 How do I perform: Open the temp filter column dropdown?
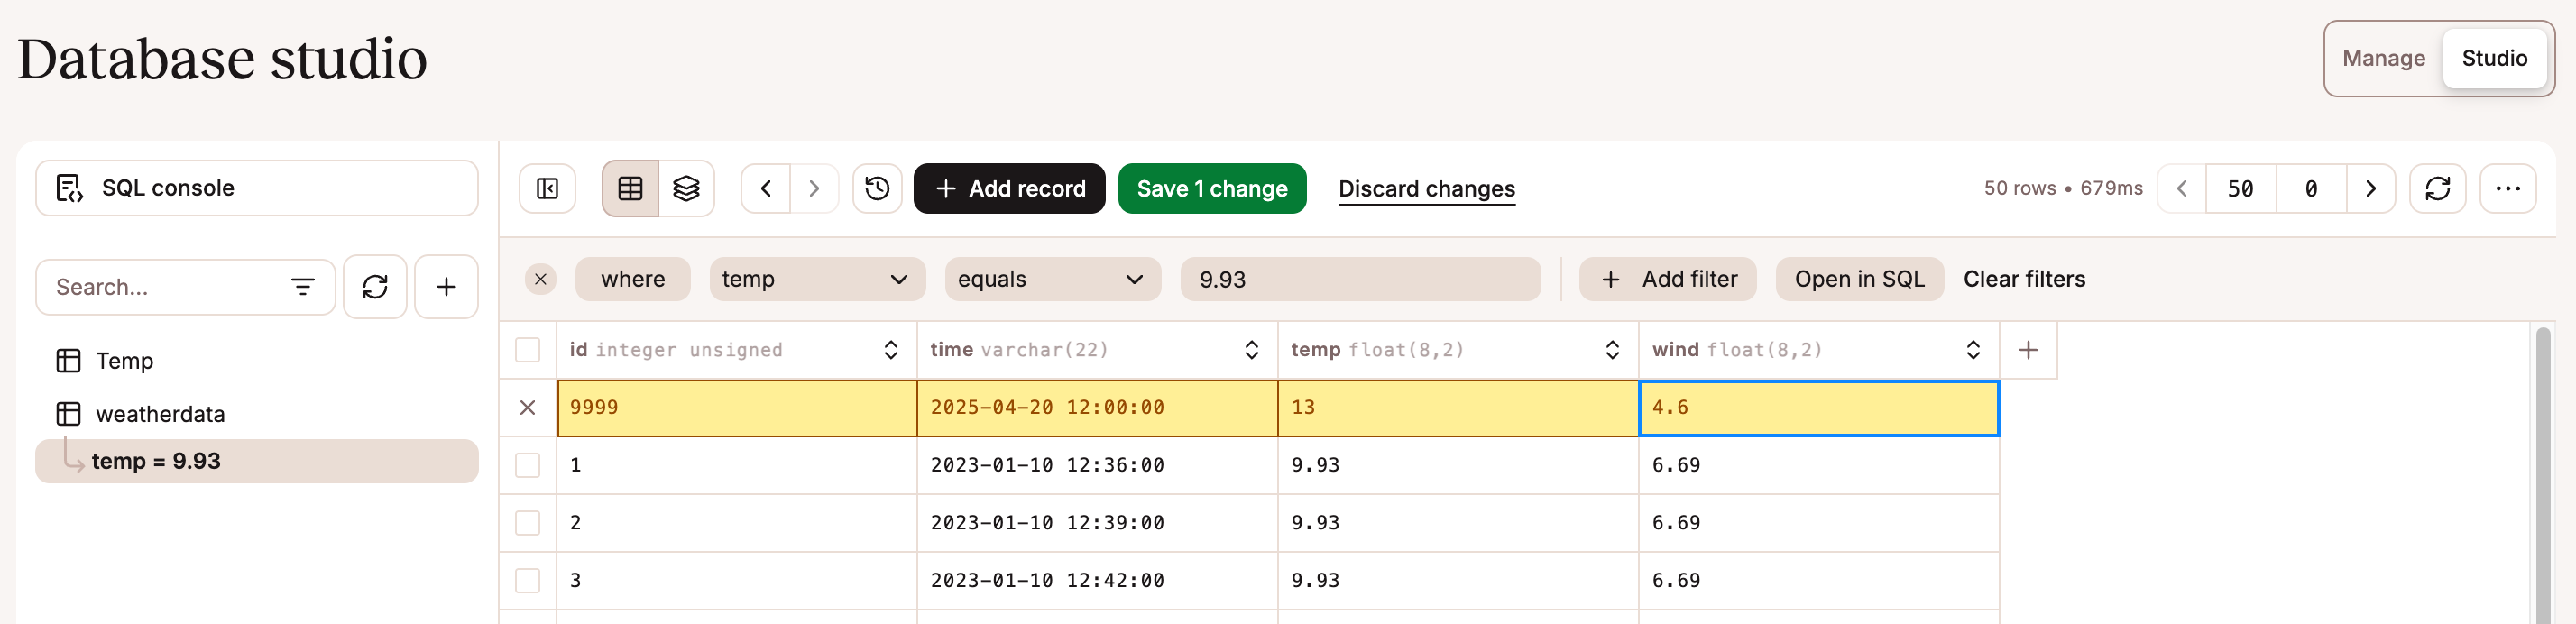coord(817,279)
